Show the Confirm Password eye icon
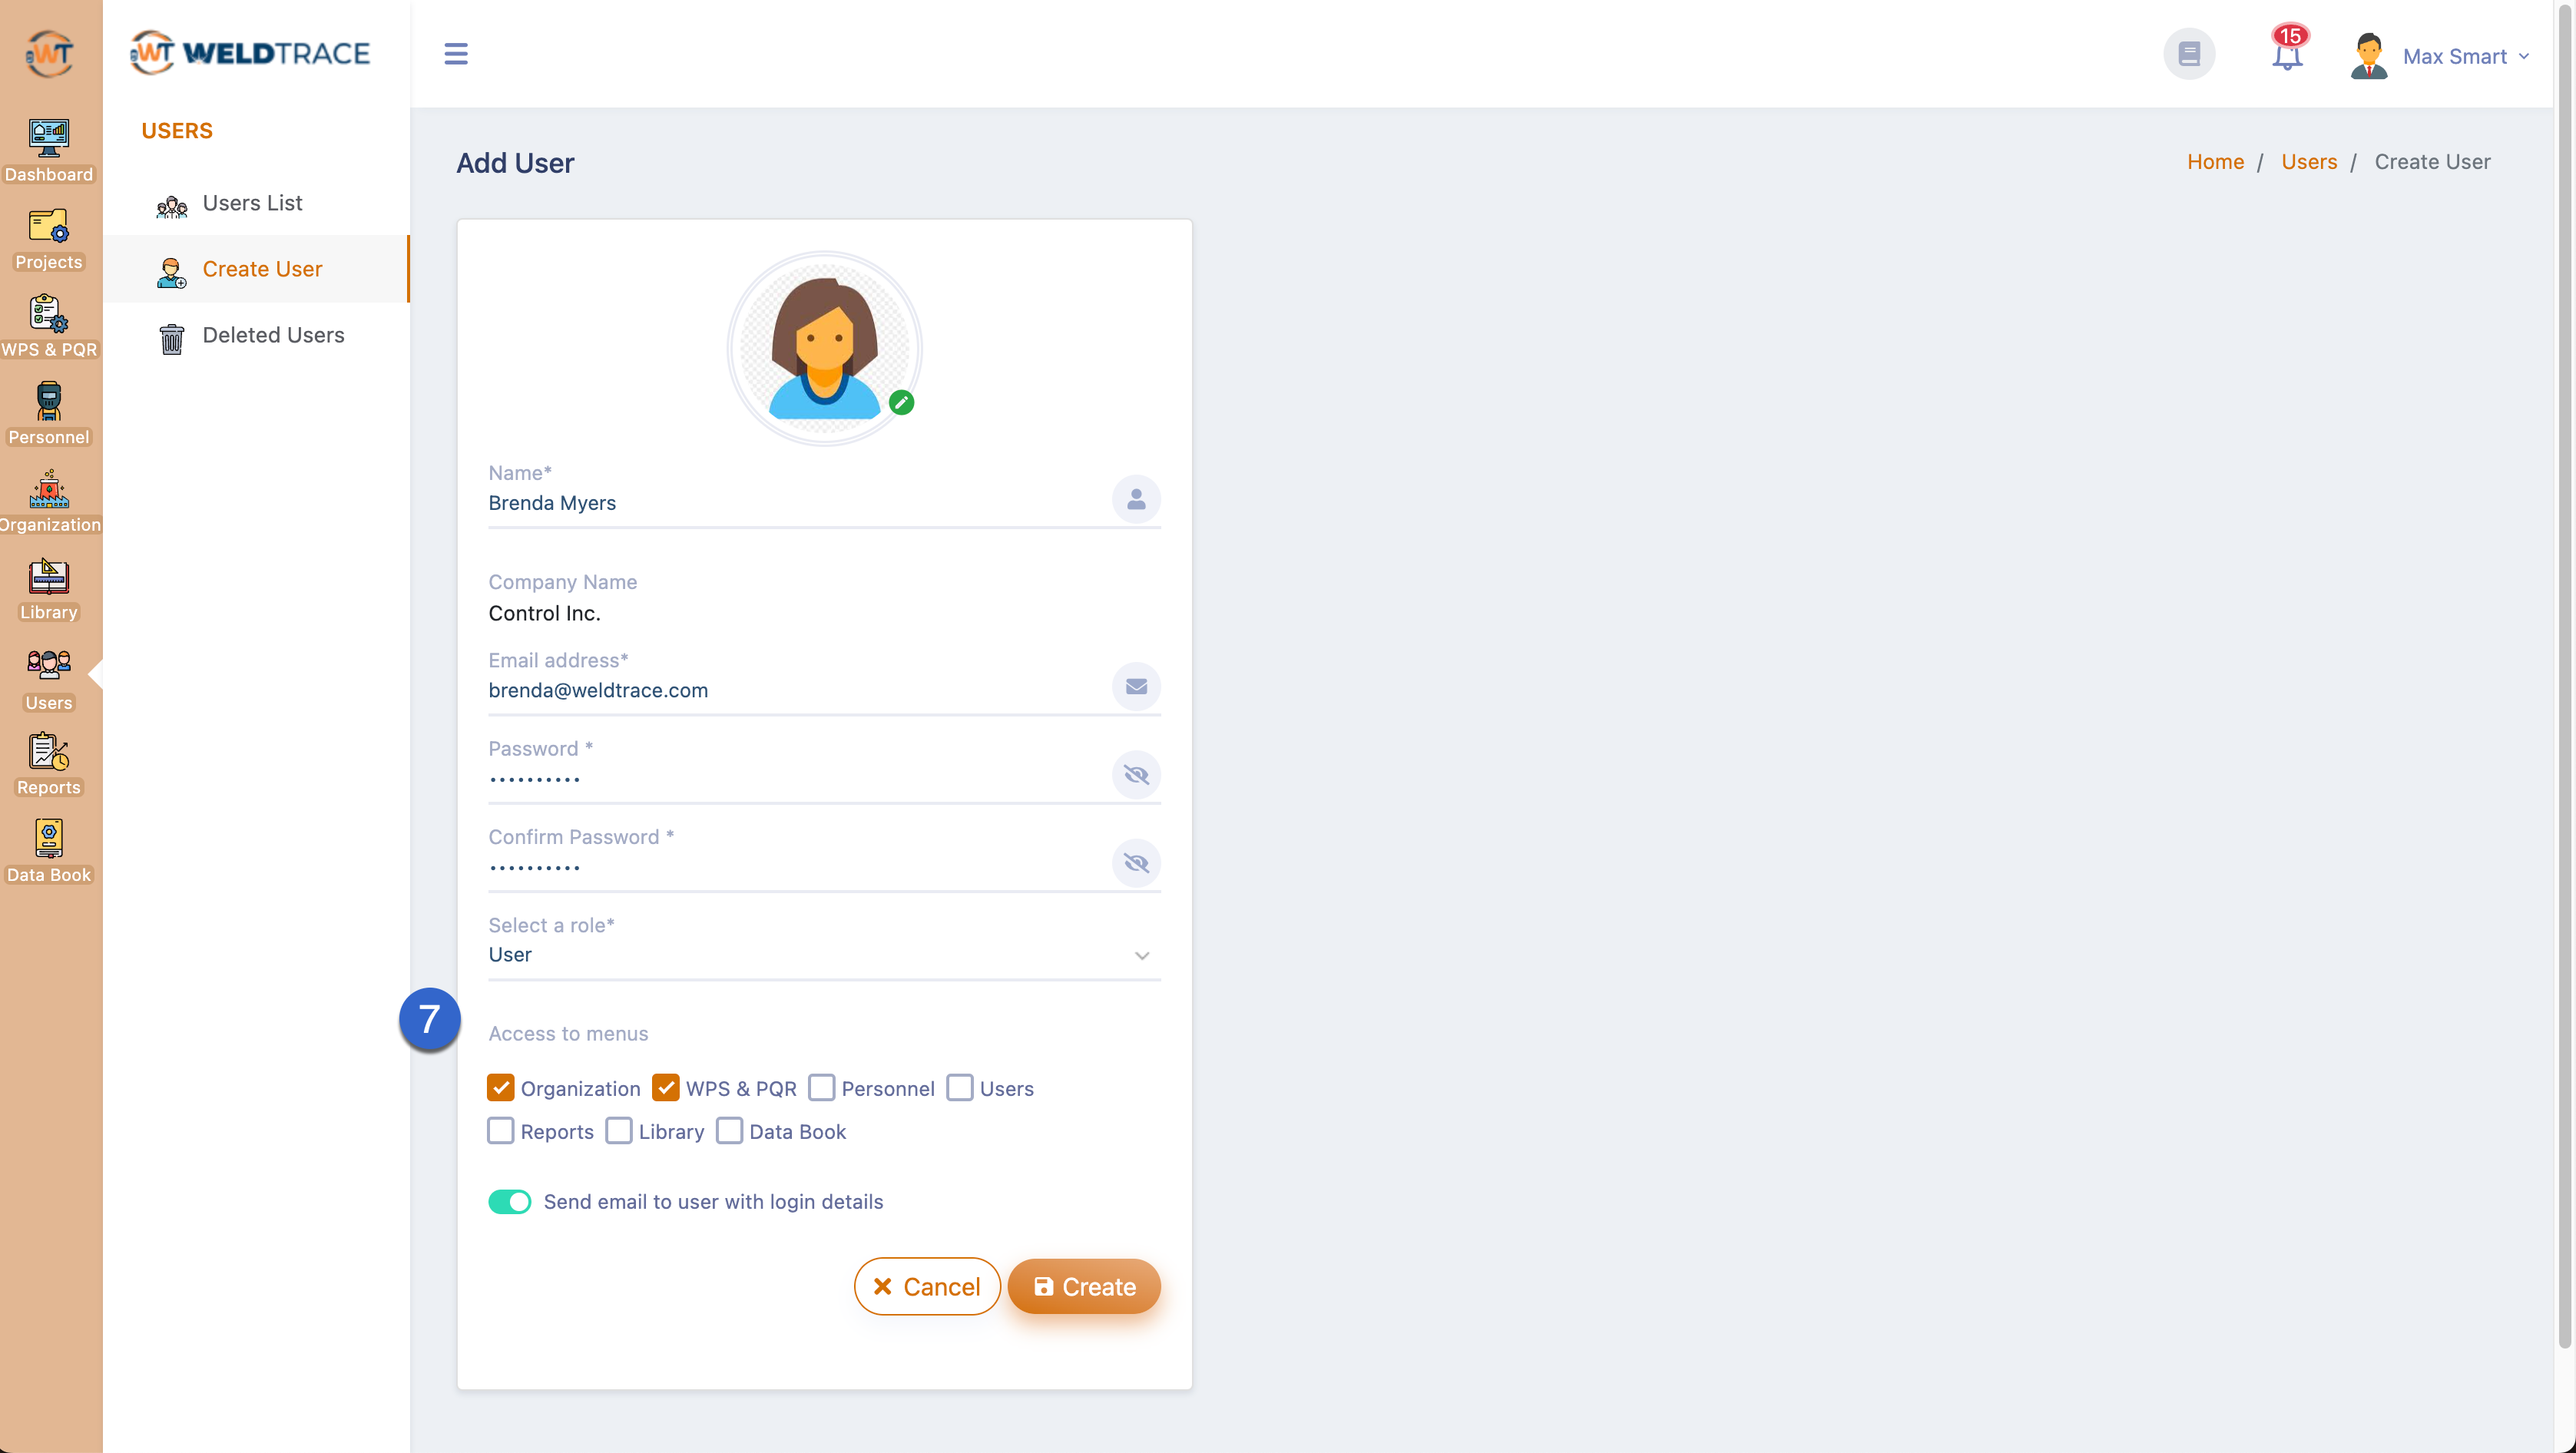 tap(1136, 863)
